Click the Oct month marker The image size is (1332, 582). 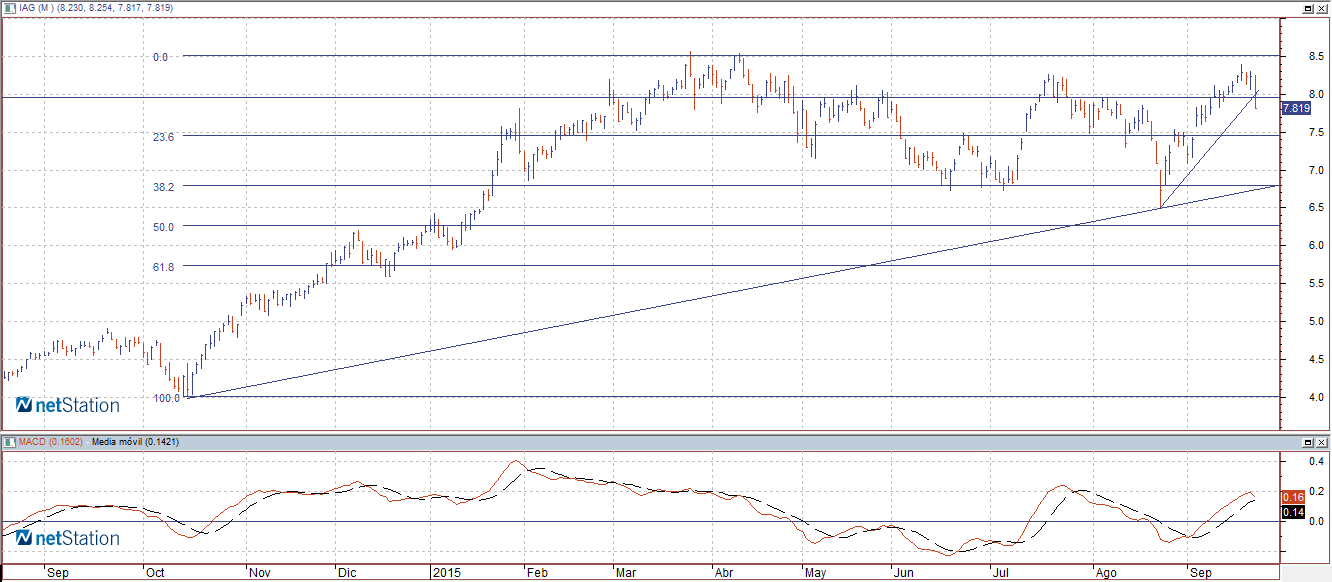click(157, 574)
